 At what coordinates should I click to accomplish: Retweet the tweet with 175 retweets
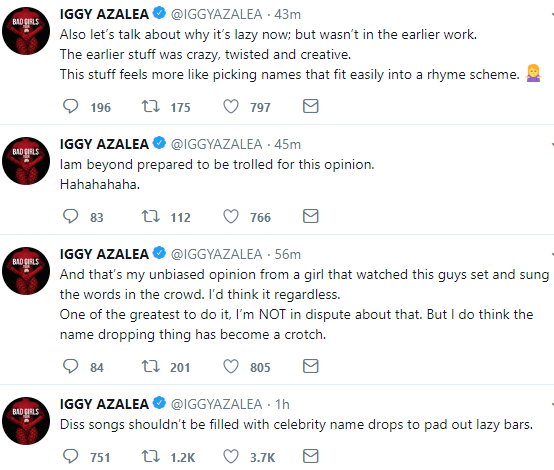(x=151, y=106)
